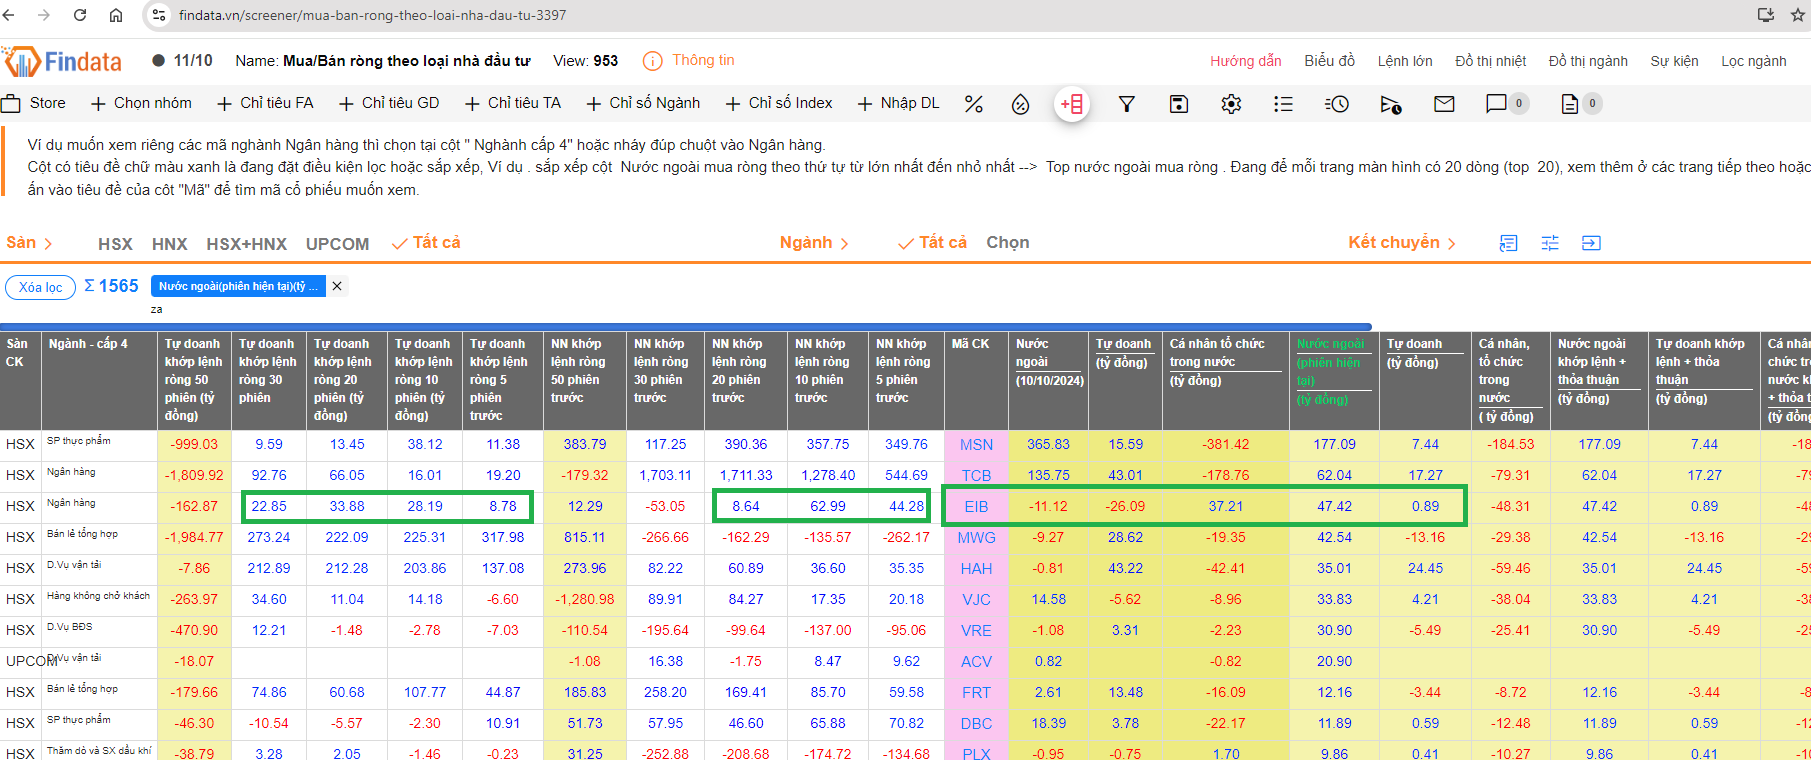Click the Store briefcase icon
This screenshot has height=760, width=1811.
pos(11,103)
